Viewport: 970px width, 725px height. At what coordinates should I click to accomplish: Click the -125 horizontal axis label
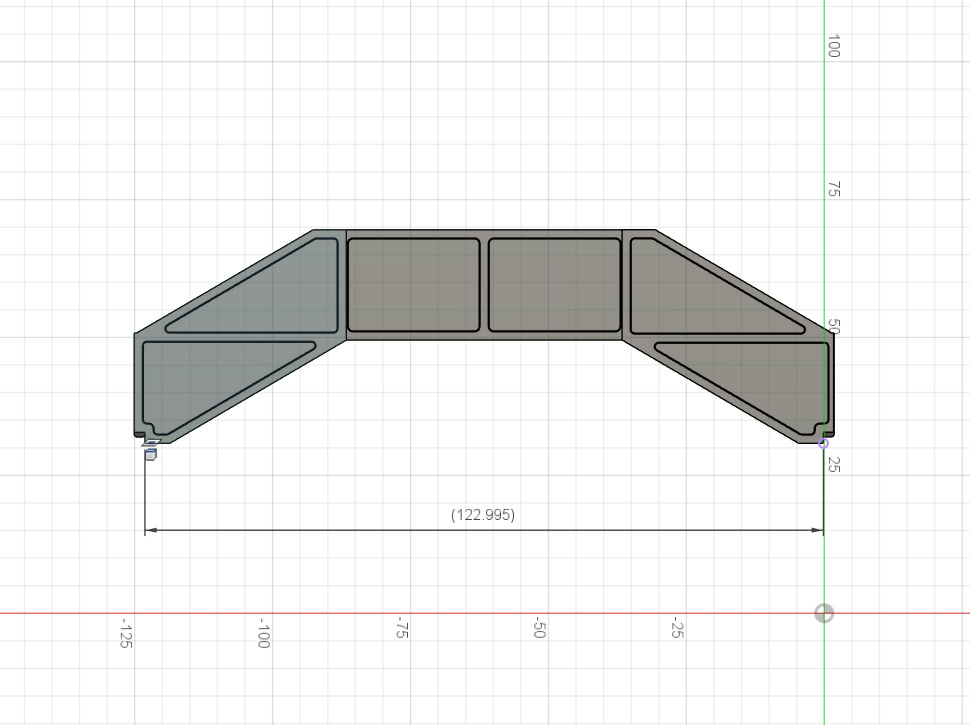[126, 632]
